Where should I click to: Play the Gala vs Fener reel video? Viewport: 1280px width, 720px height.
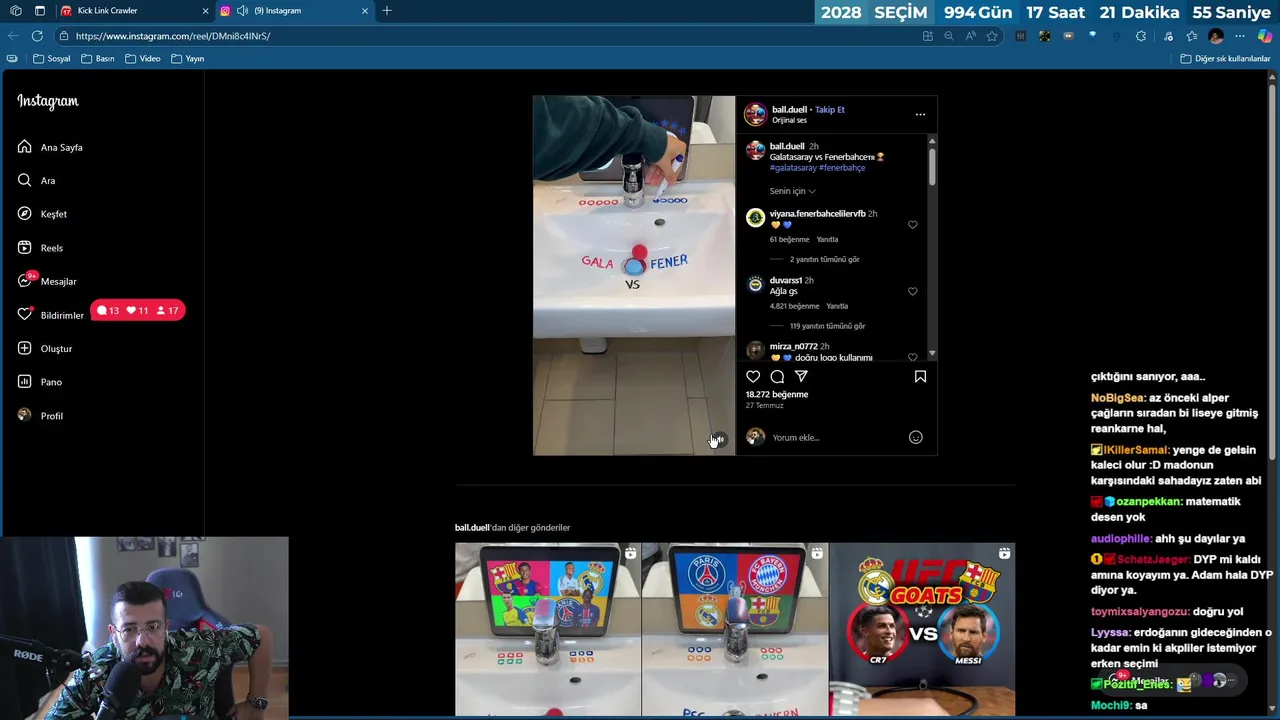click(634, 275)
